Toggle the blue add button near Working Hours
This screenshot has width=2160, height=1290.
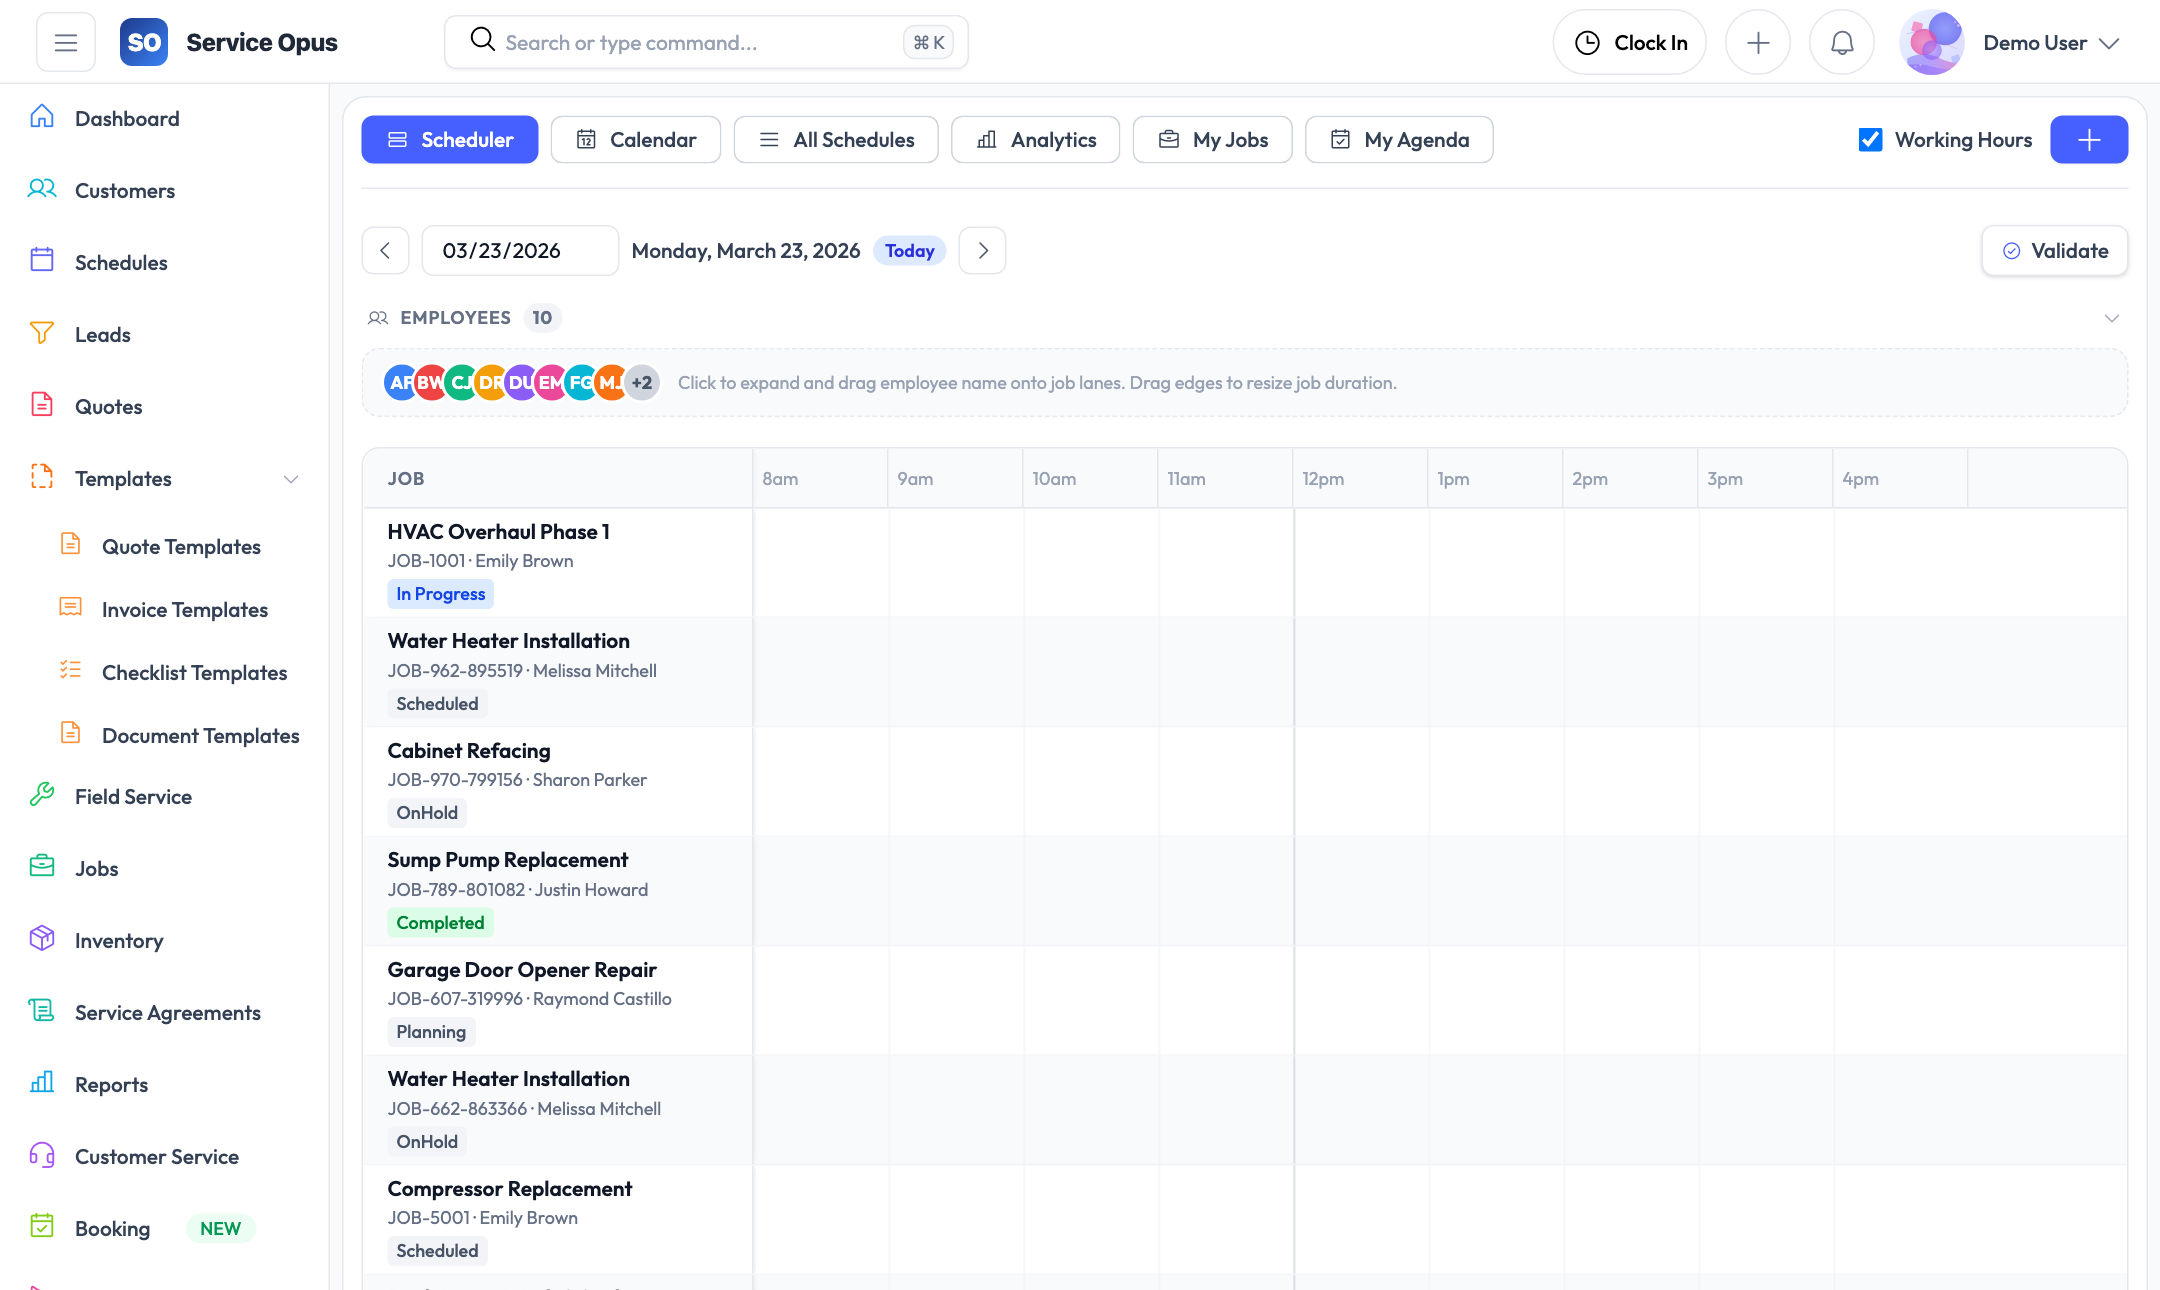pos(2089,139)
